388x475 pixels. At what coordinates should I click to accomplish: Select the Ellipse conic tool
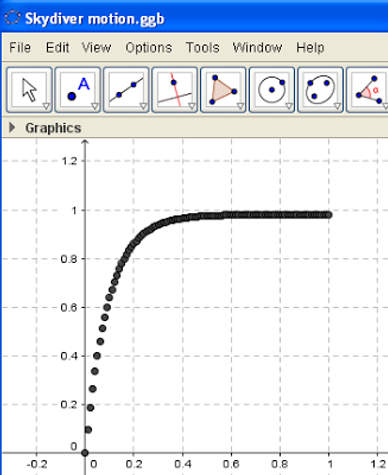[x=320, y=89]
